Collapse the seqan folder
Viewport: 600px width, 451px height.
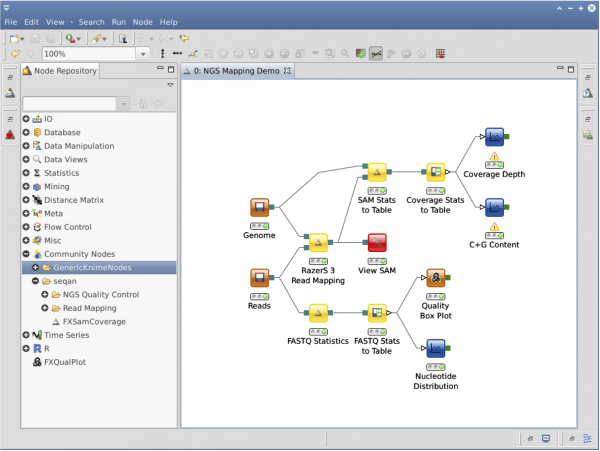click(x=36, y=281)
